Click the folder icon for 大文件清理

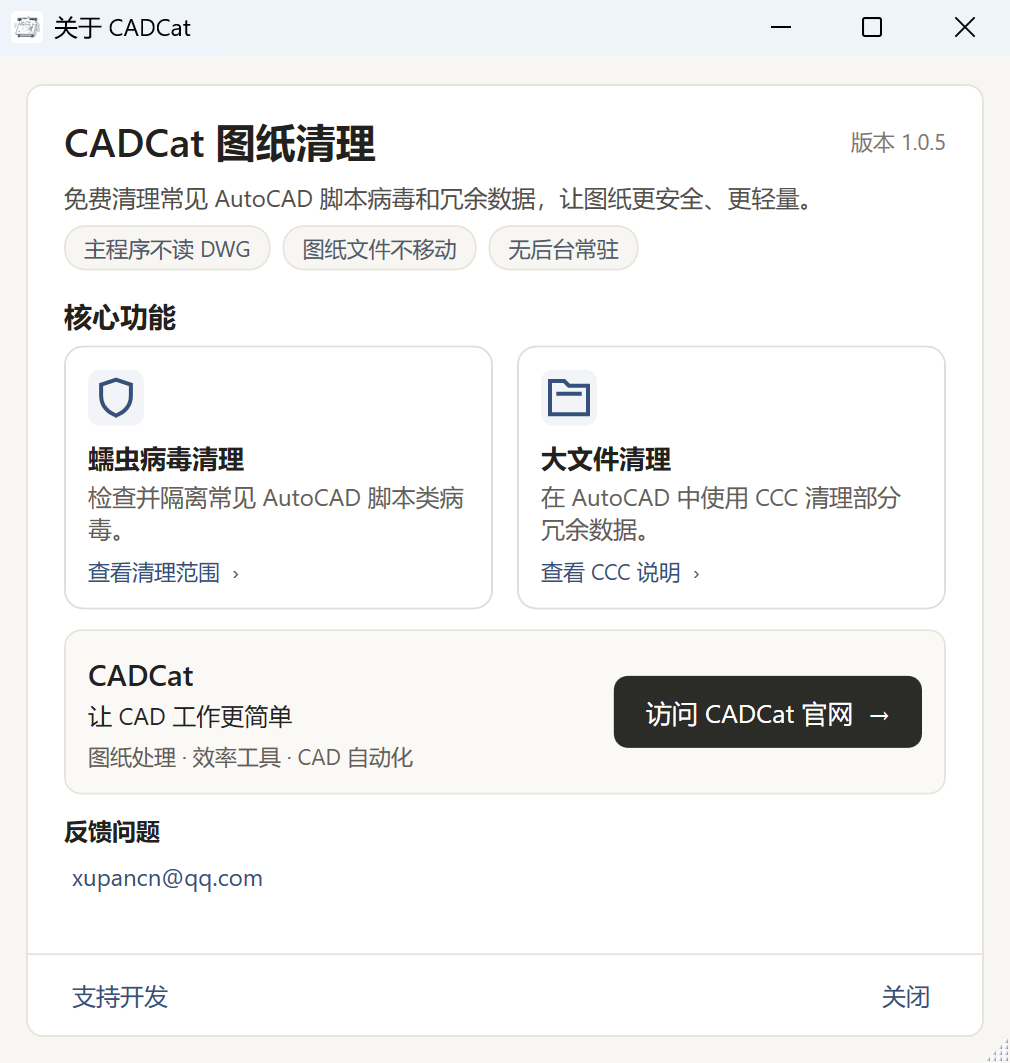click(x=569, y=397)
